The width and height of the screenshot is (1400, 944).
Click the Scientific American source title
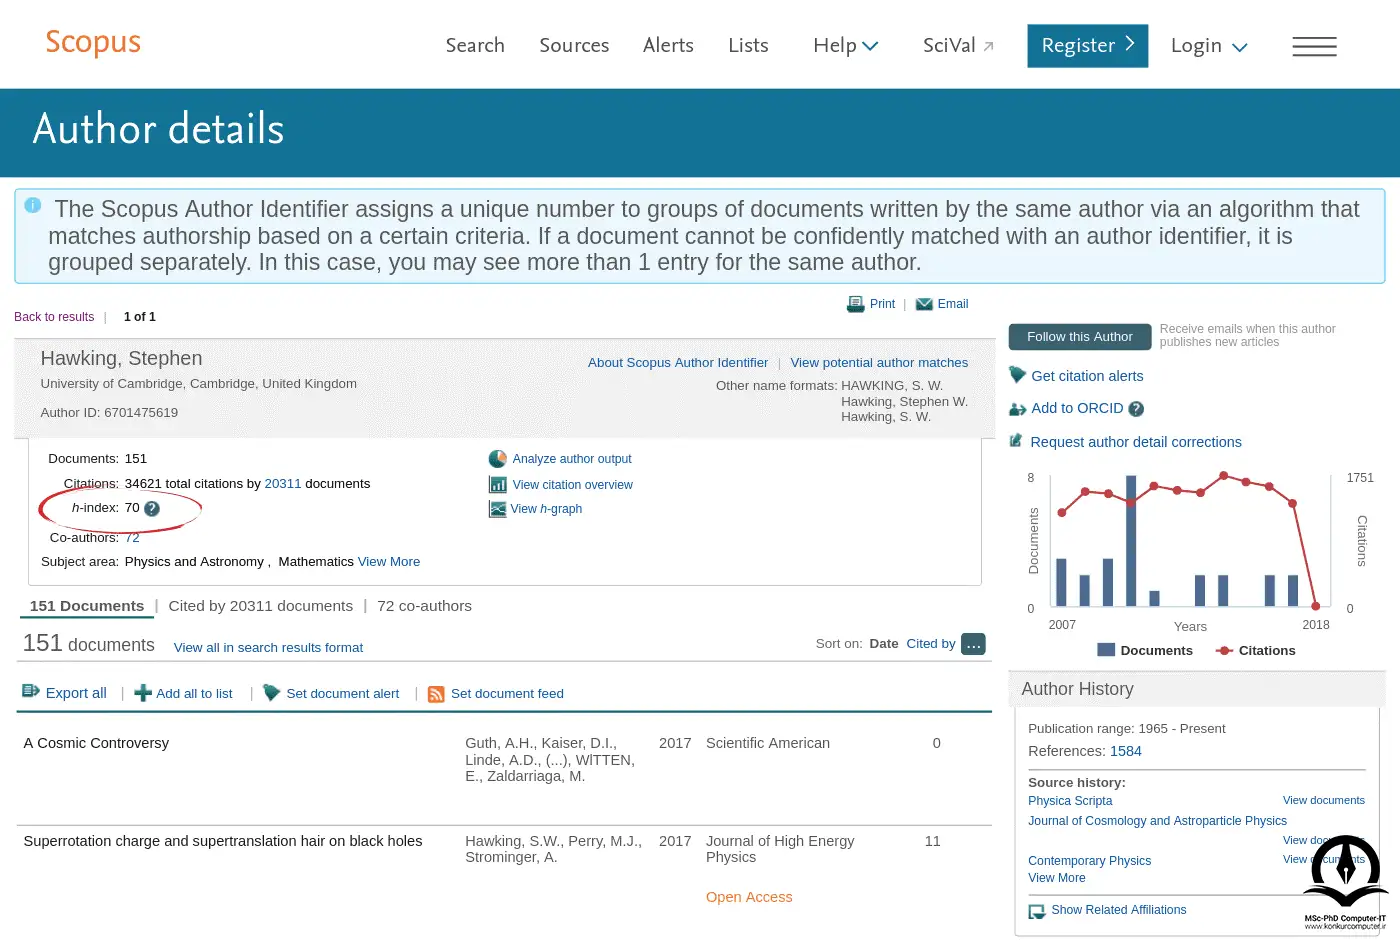(x=768, y=743)
